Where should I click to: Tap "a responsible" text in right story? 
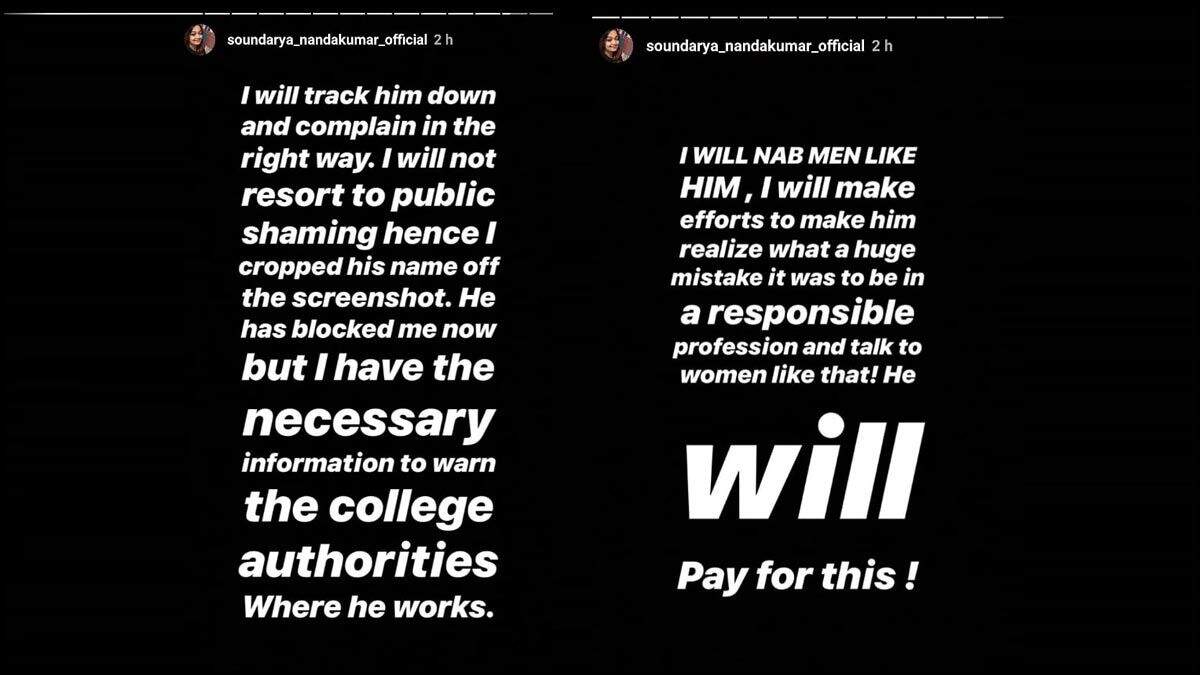(797, 313)
